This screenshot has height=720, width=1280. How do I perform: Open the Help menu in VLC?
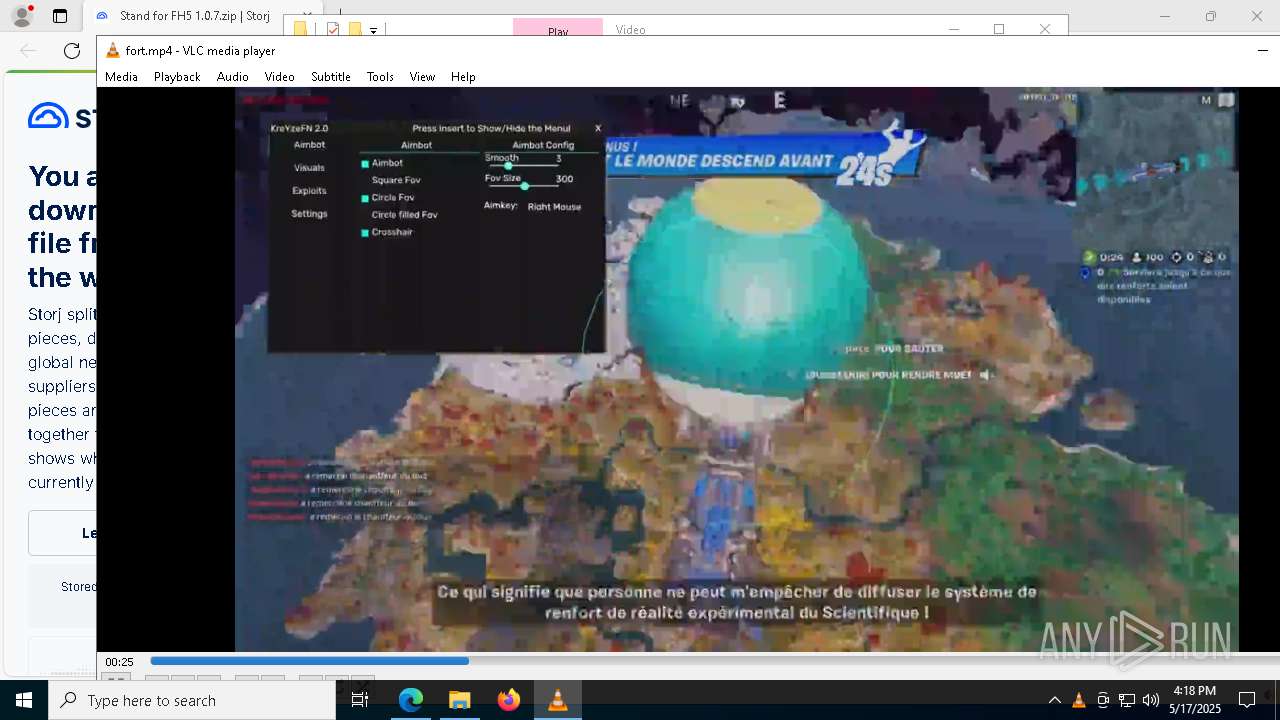[463, 76]
